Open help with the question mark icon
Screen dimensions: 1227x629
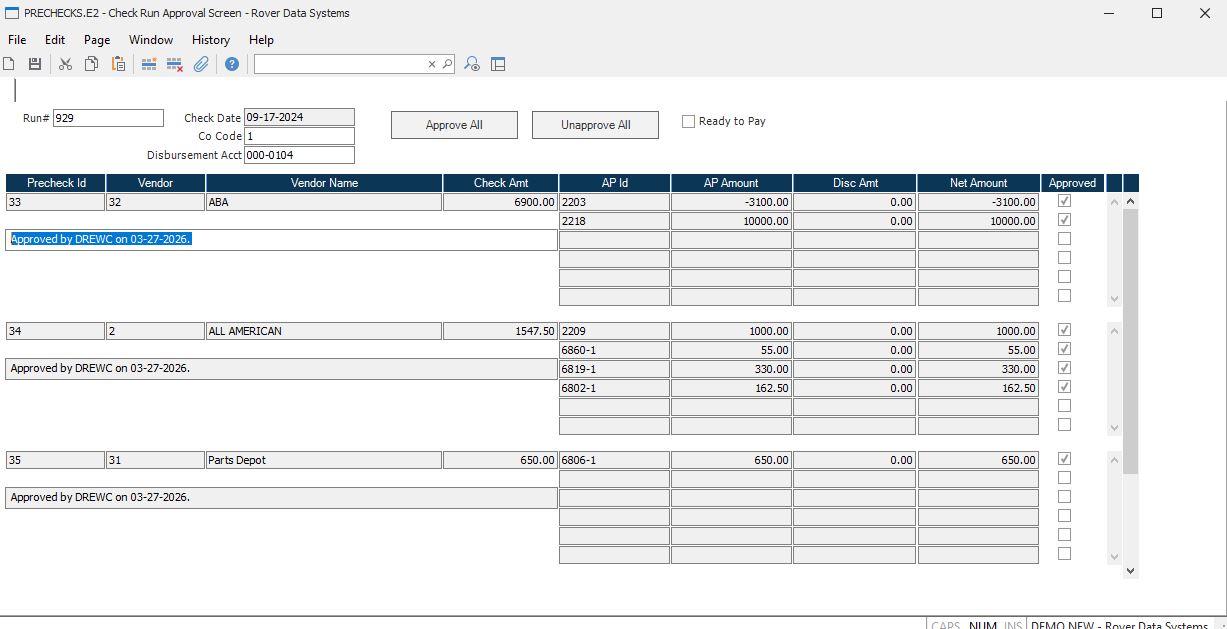pos(232,64)
